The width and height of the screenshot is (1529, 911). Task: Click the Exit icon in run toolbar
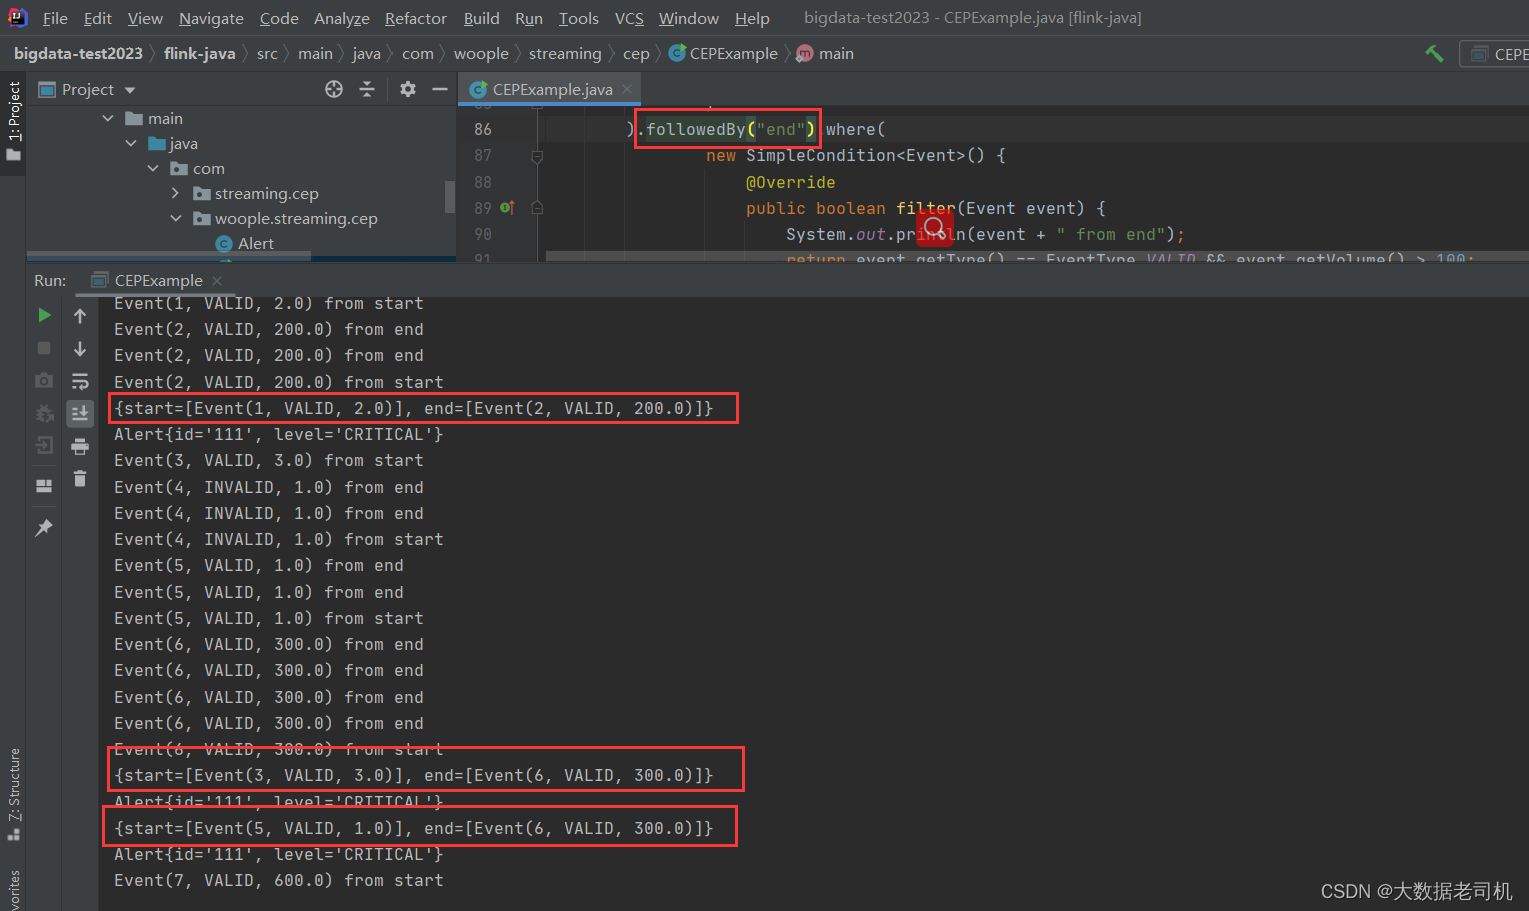coord(44,445)
